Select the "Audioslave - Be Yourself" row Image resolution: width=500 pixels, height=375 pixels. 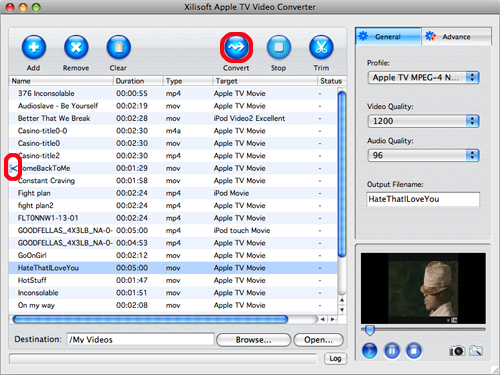pos(173,106)
